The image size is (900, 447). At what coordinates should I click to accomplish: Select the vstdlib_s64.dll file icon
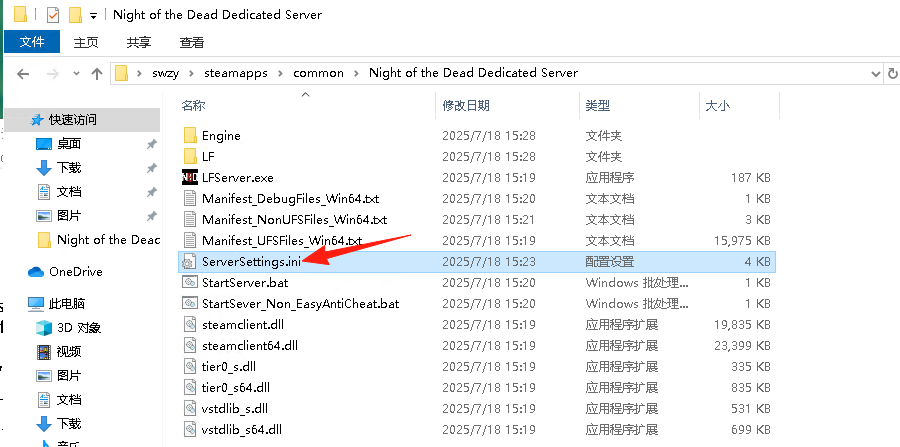[x=190, y=429]
